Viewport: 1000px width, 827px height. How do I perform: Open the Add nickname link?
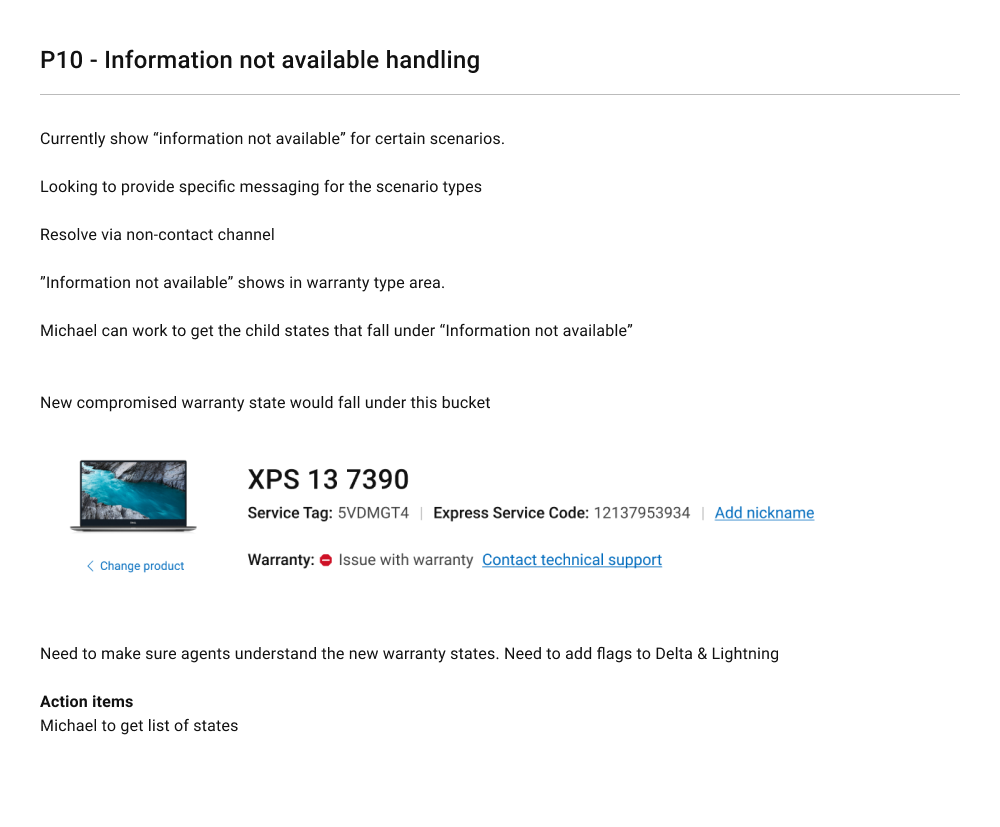coord(764,513)
